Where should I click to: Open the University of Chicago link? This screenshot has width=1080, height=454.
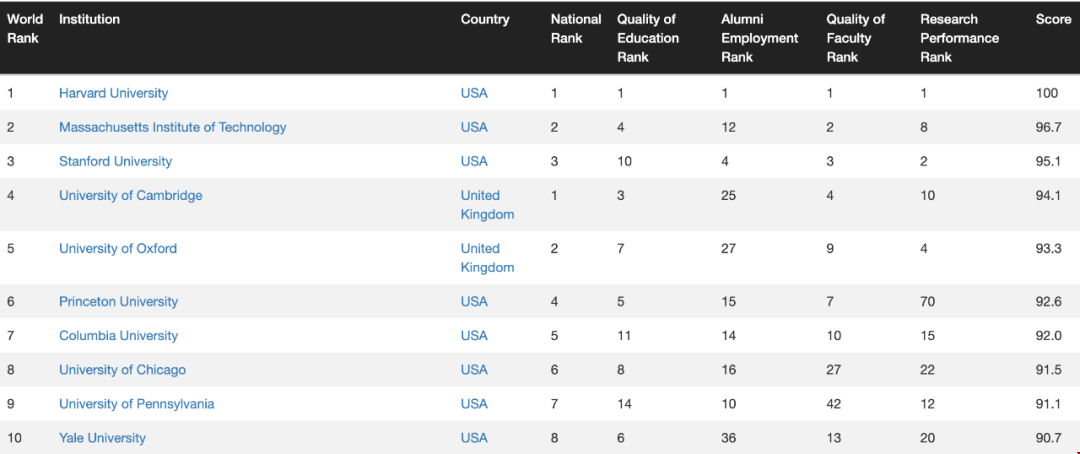pyautogui.click(x=123, y=370)
